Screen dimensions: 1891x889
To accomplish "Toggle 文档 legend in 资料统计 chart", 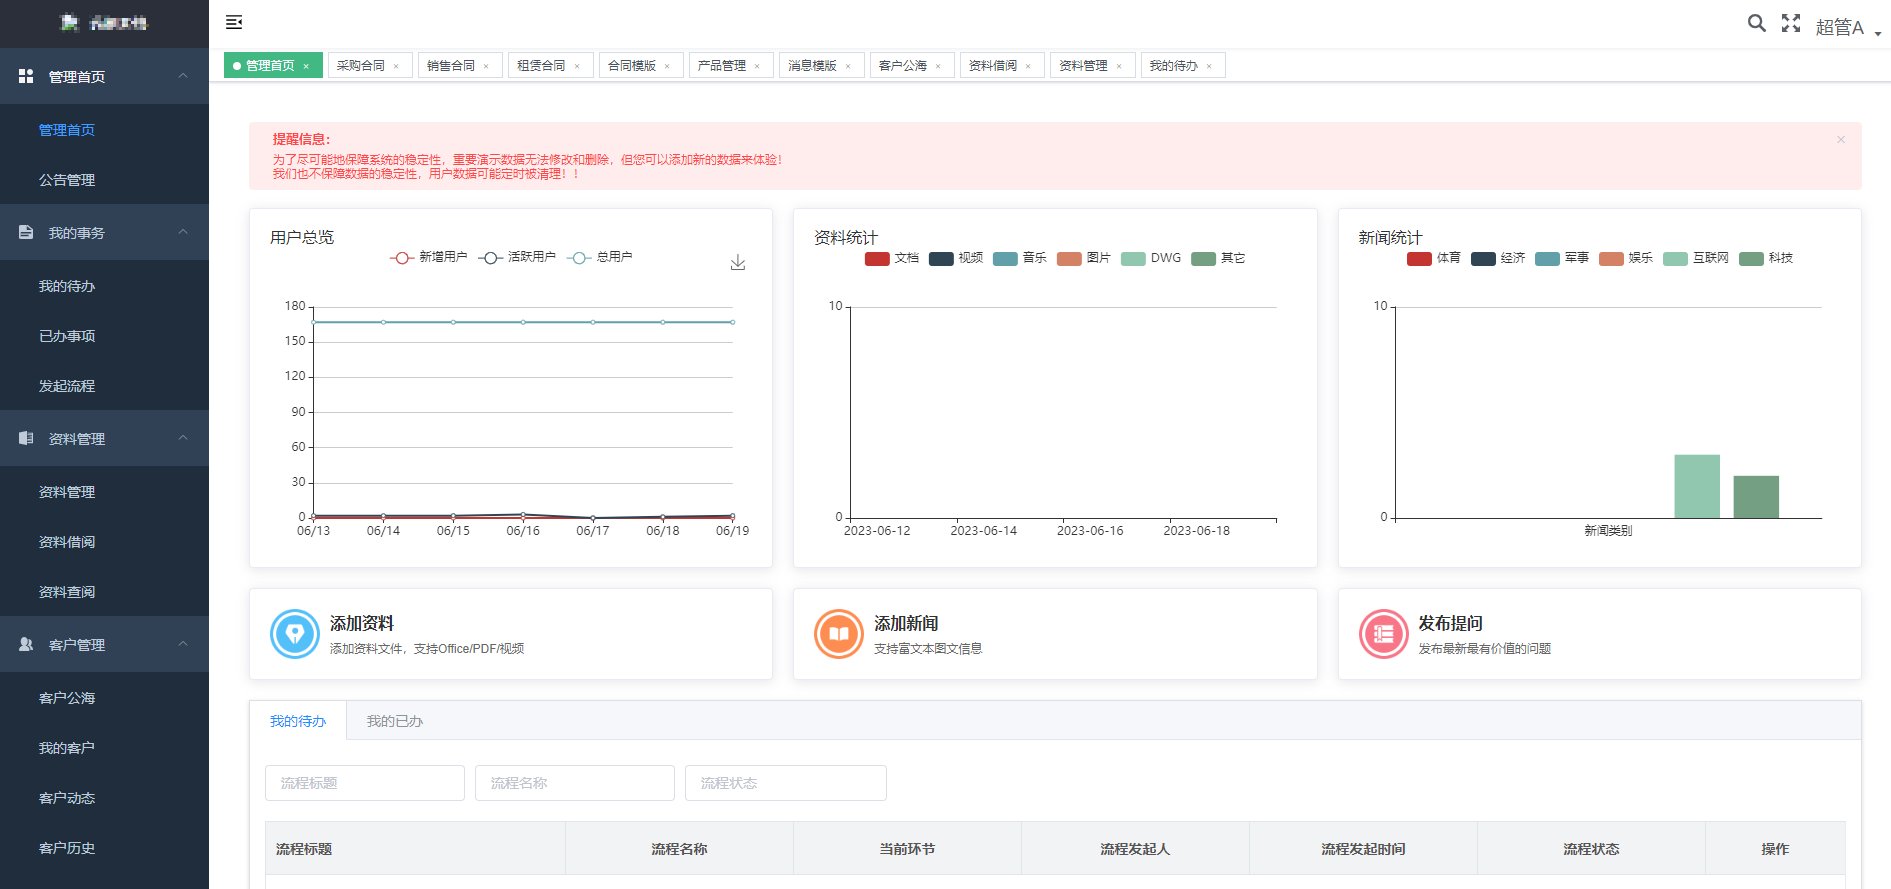I will (x=892, y=258).
